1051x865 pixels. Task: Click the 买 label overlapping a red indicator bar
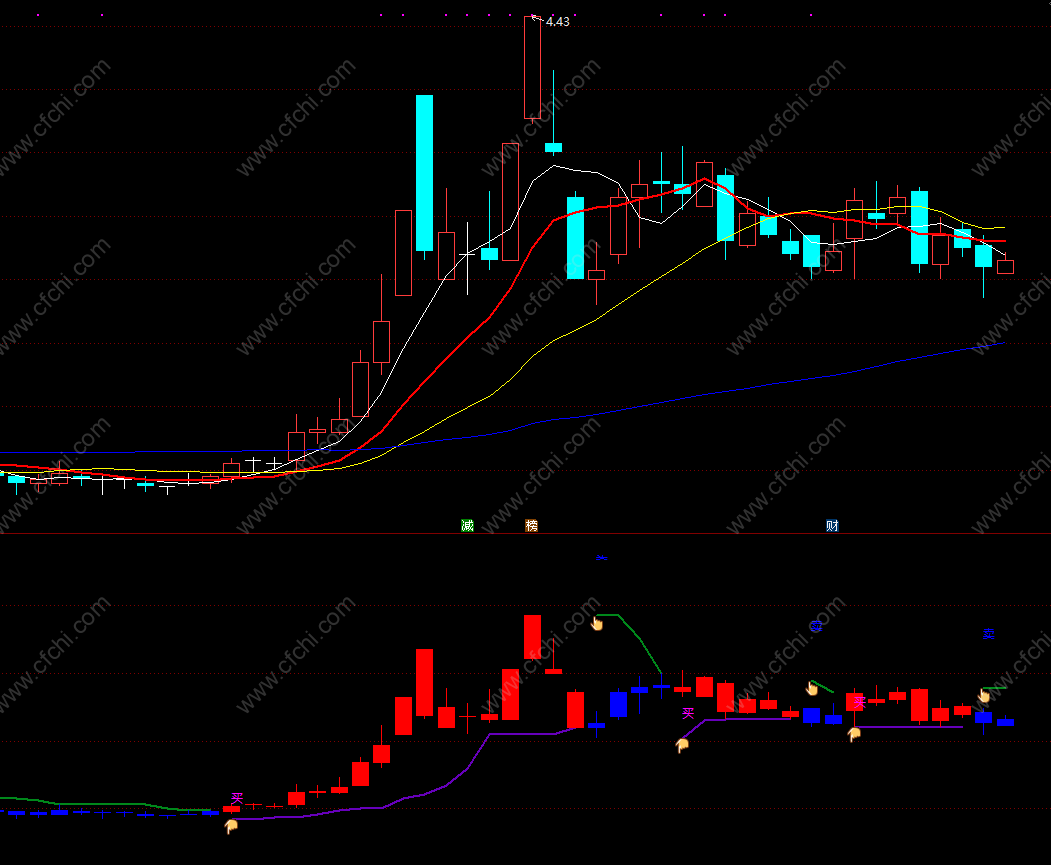point(860,702)
